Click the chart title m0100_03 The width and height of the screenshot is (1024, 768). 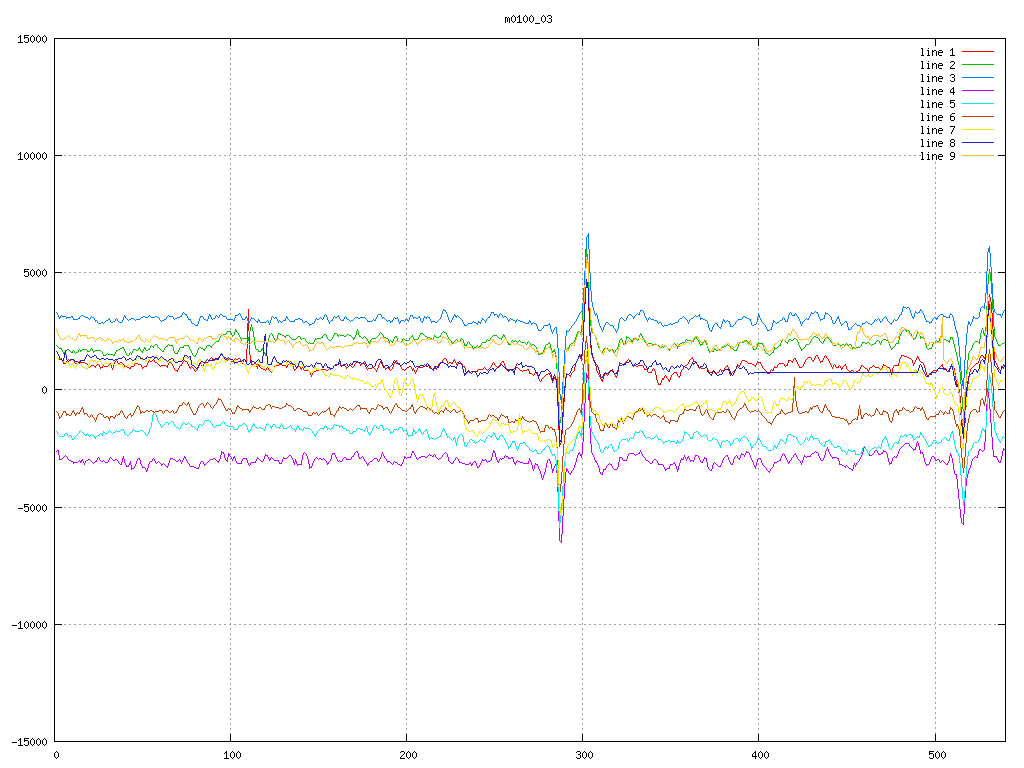(x=528, y=19)
